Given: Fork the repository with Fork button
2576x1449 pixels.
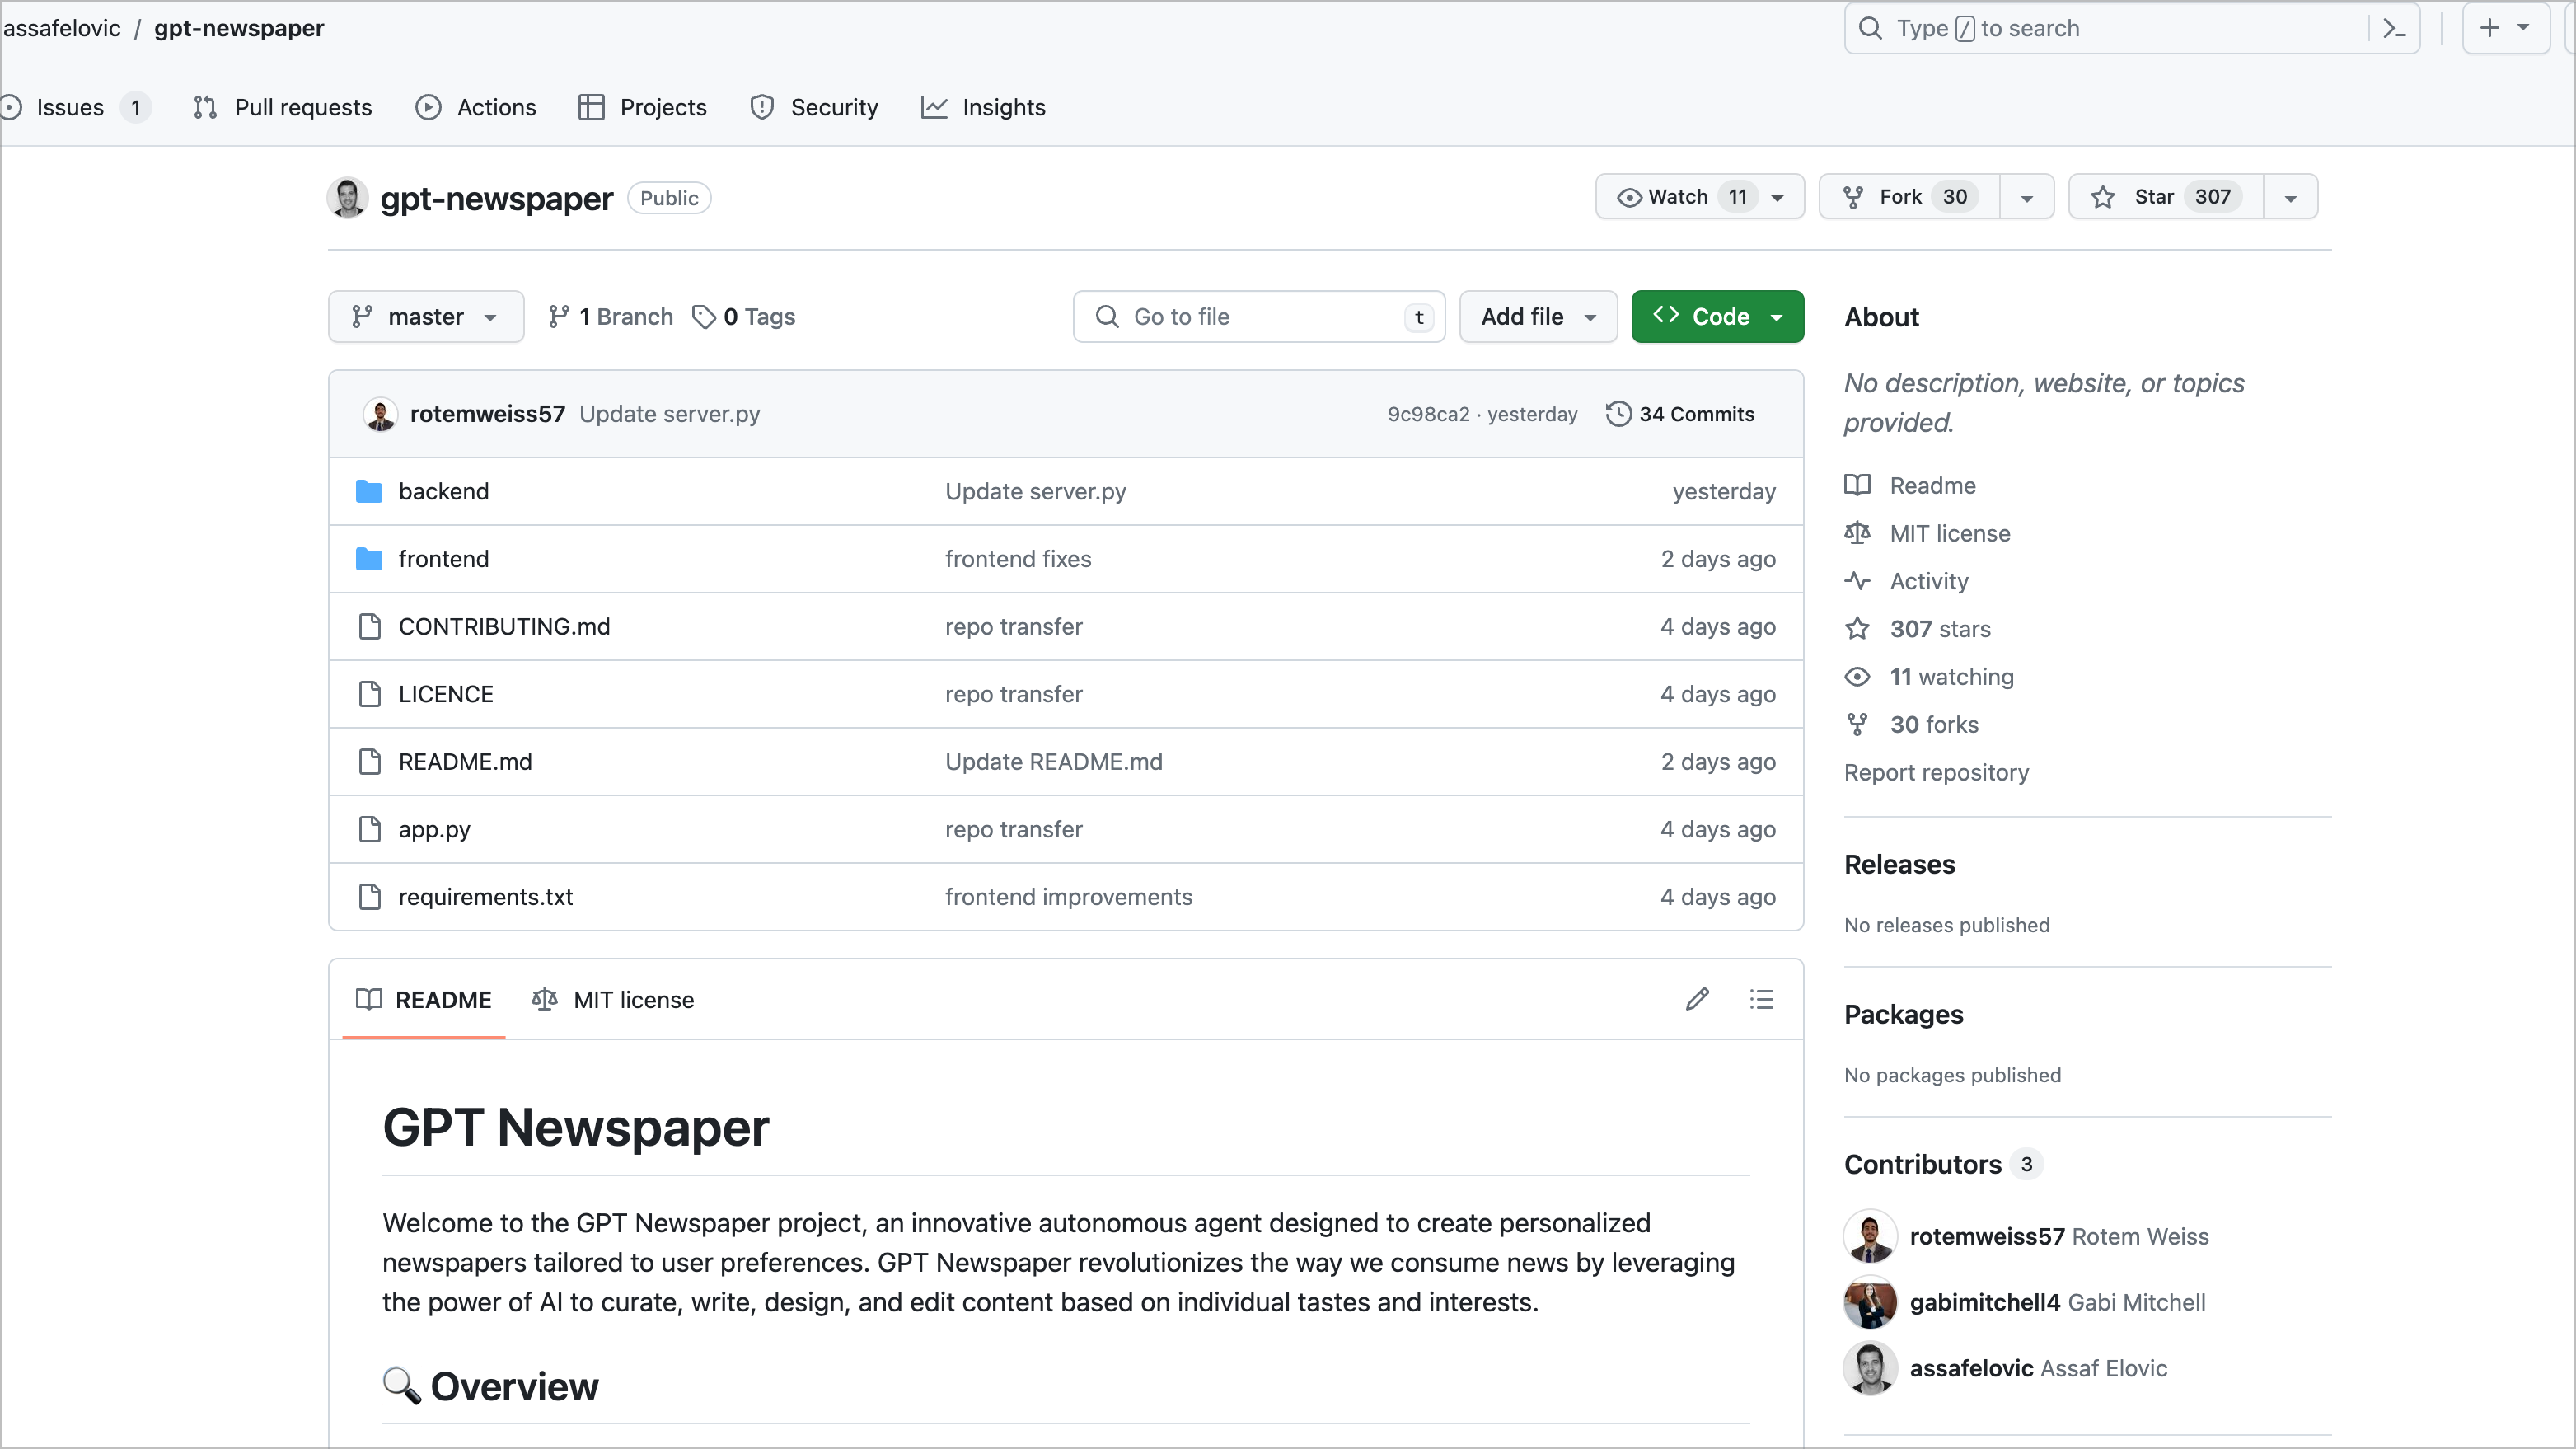Looking at the screenshot, I should 1909,197.
